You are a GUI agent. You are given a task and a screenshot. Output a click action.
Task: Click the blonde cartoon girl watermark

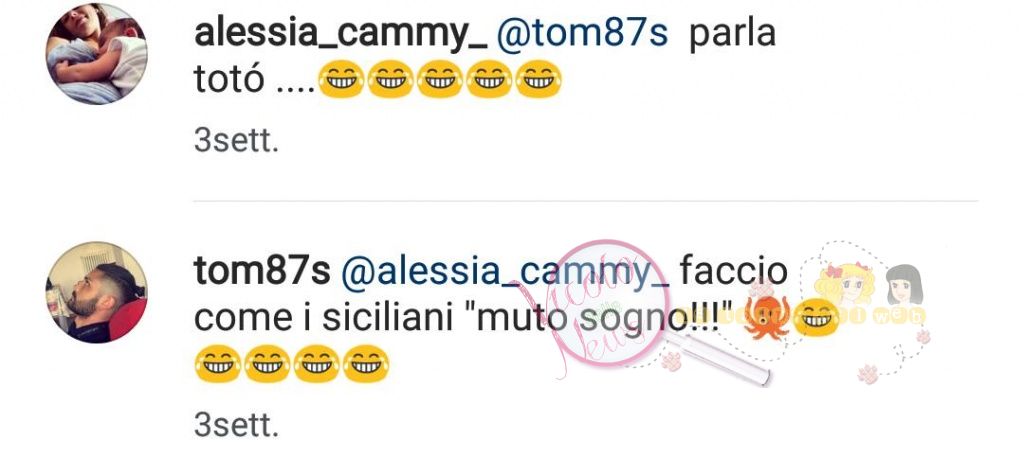(x=847, y=285)
